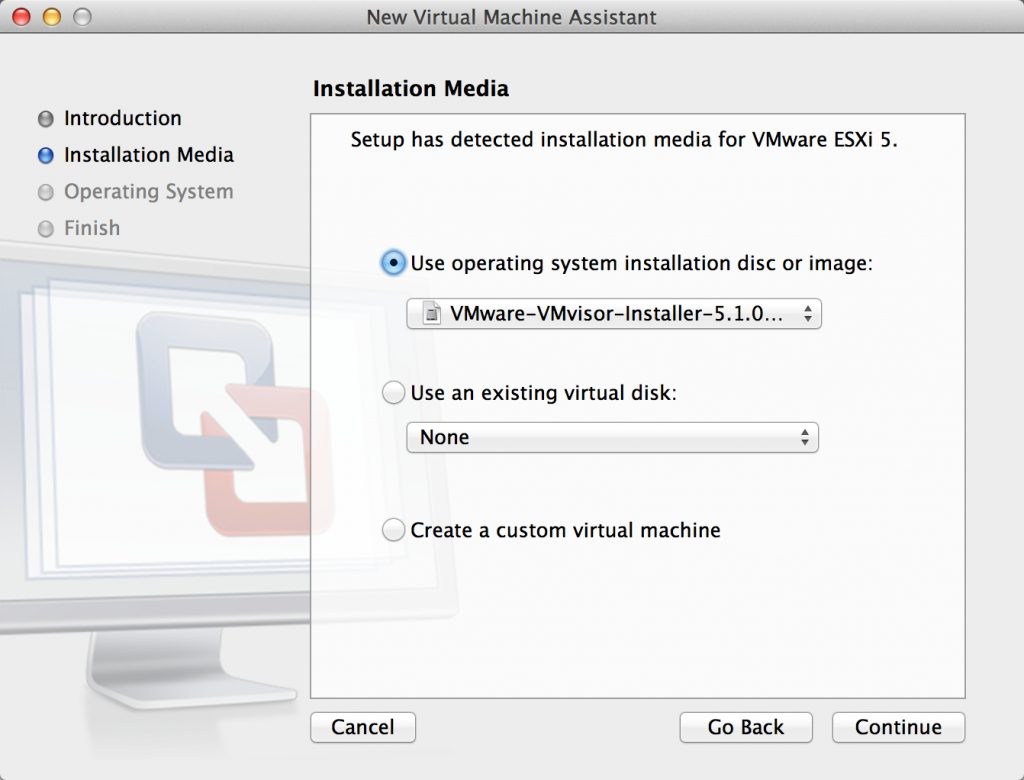The width and height of the screenshot is (1024, 780).
Task: Click the disc image file icon in dropdown
Action: coord(431,314)
